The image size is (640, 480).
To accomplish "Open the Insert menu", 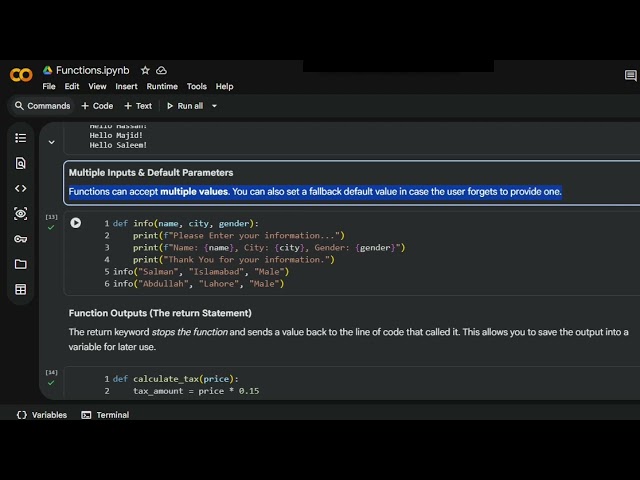I will click(x=126, y=87).
